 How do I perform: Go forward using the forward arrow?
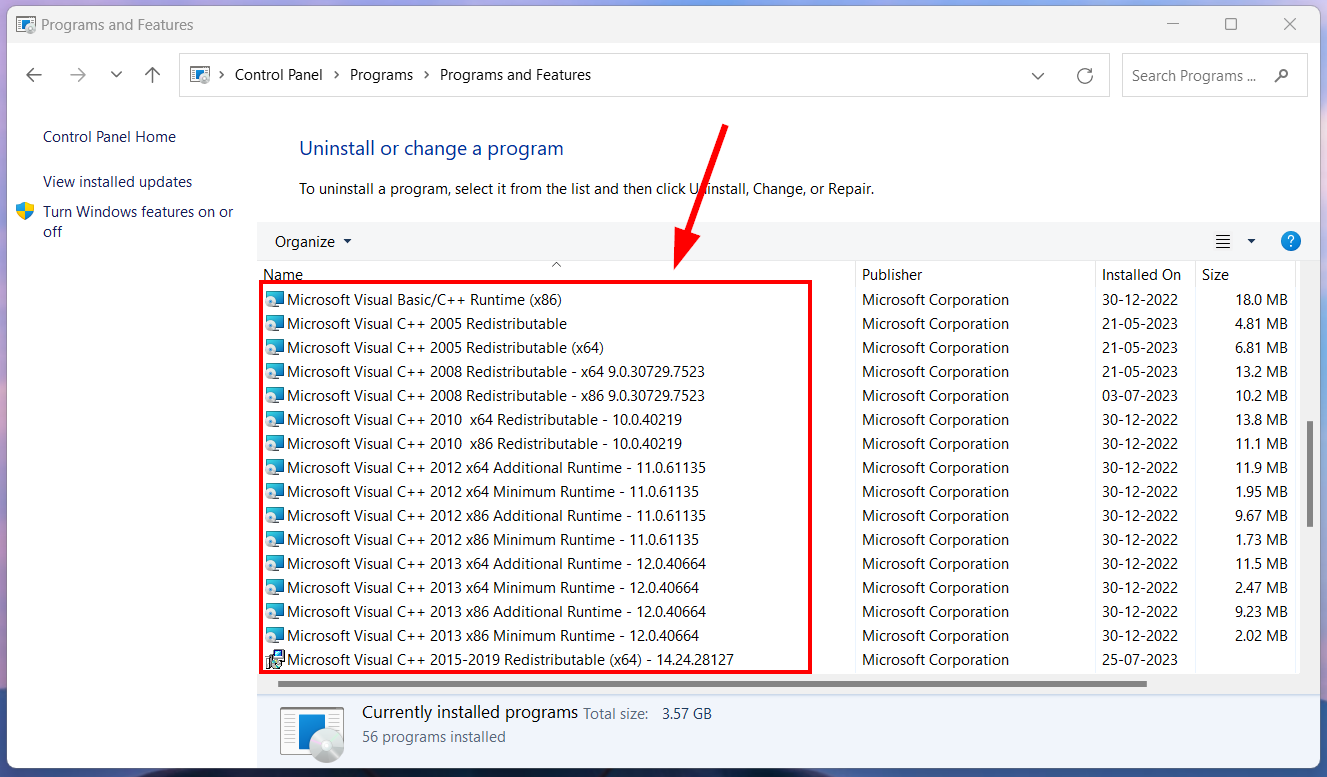pos(78,75)
